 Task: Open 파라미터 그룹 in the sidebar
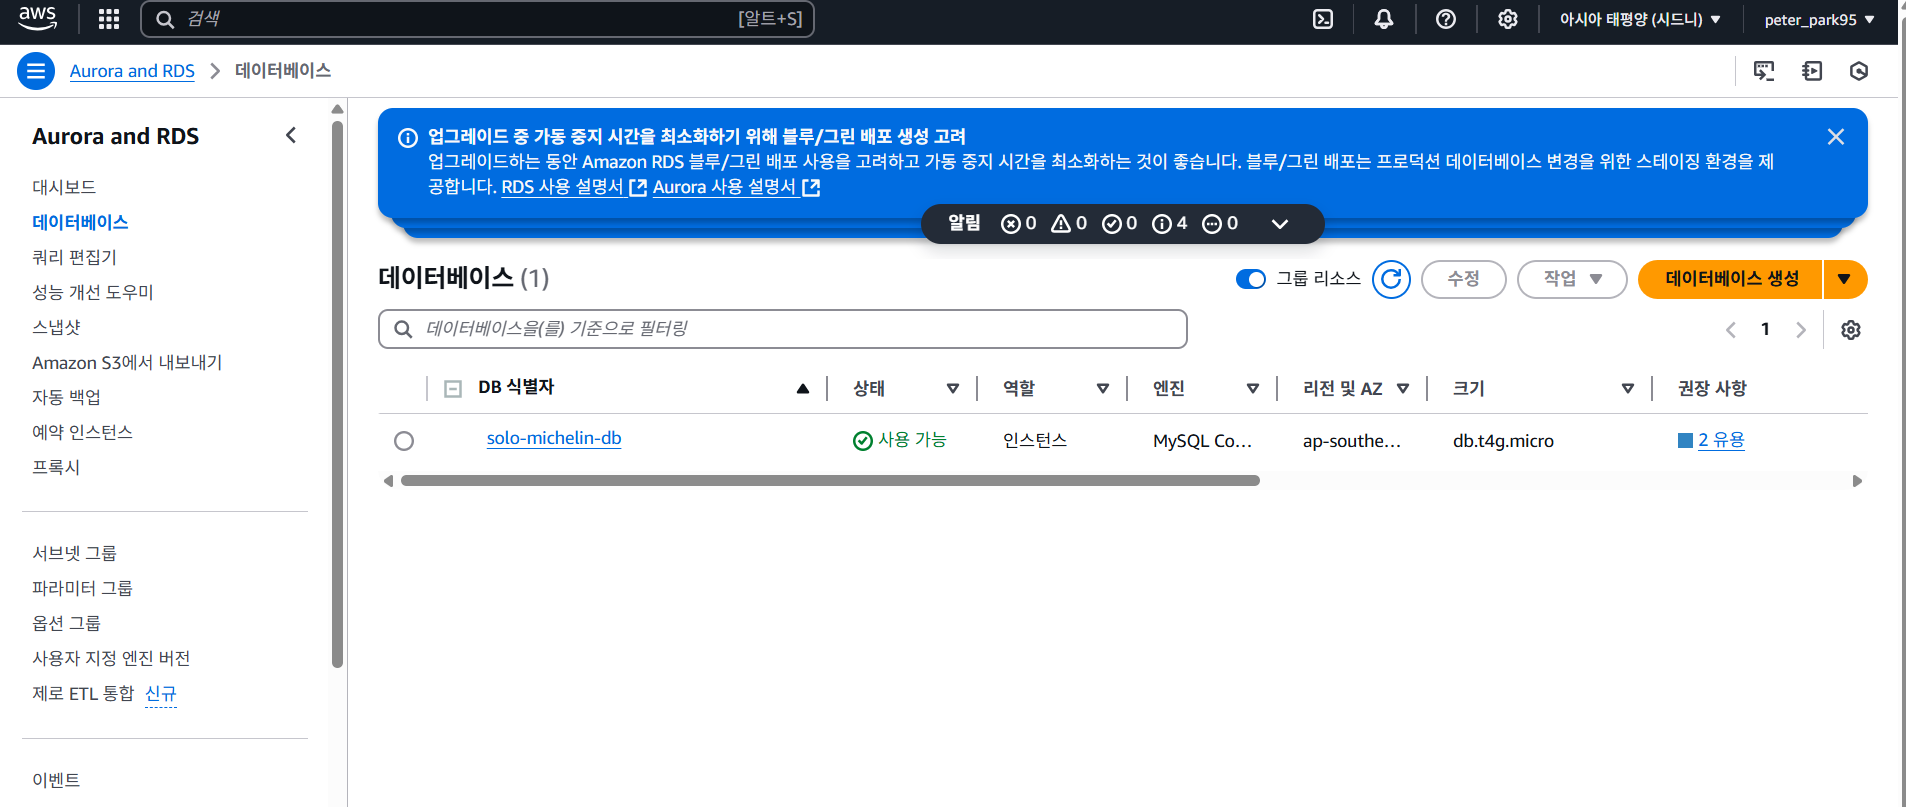[82, 588]
